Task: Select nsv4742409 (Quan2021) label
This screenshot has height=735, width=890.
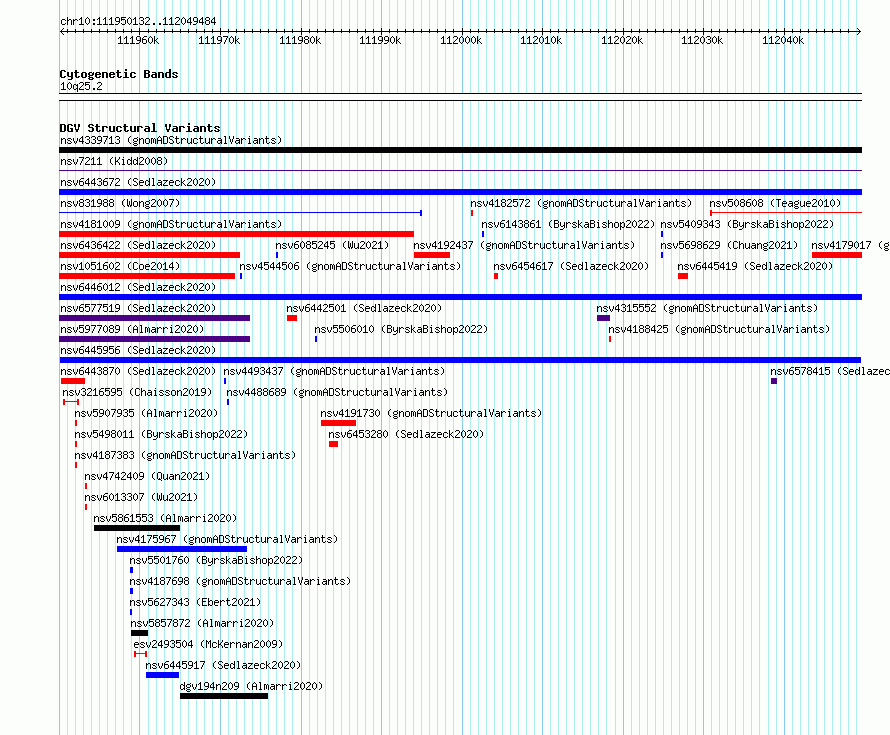Action: (x=147, y=476)
